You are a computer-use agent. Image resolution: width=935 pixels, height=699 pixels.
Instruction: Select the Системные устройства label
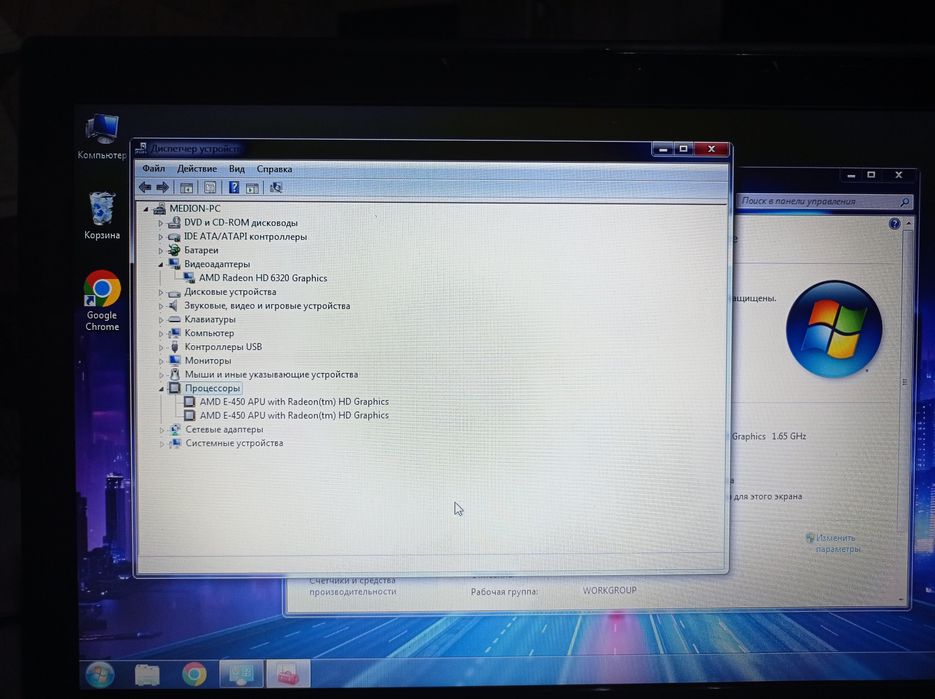pyautogui.click(x=234, y=443)
